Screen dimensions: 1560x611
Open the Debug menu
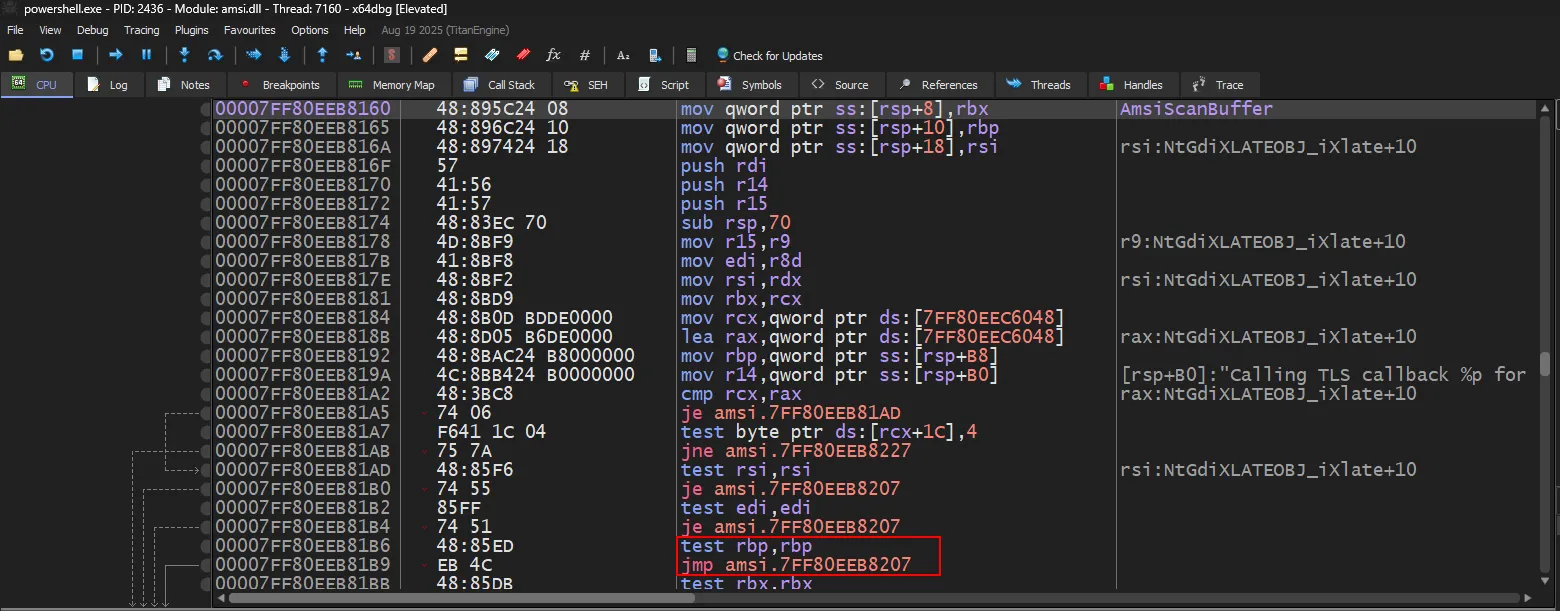(93, 30)
